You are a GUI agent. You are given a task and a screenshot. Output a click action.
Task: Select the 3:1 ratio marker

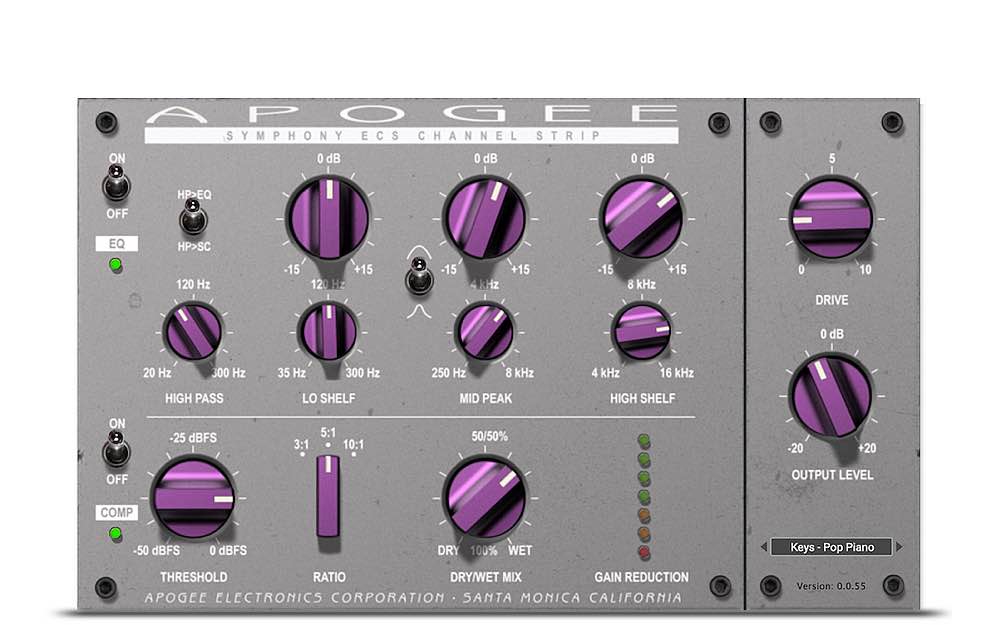tap(302, 445)
